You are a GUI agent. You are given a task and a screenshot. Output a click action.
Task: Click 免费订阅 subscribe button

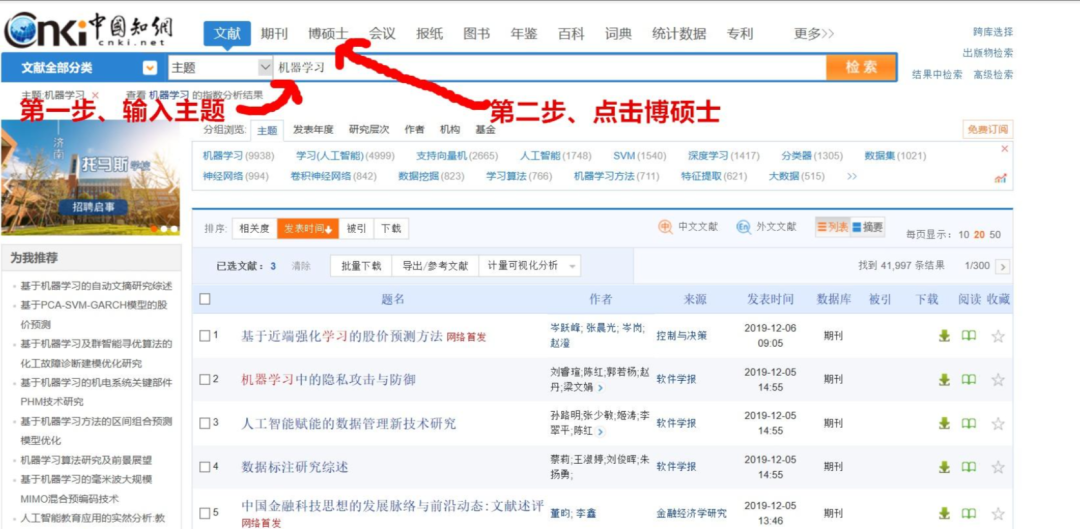988,129
